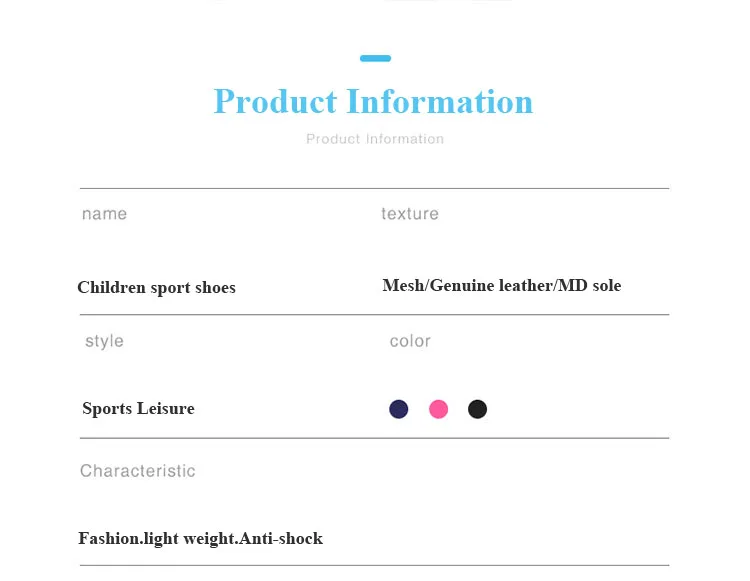Click the word 'Product' in blue heading
The image size is (750, 581).
click(276, 101)
